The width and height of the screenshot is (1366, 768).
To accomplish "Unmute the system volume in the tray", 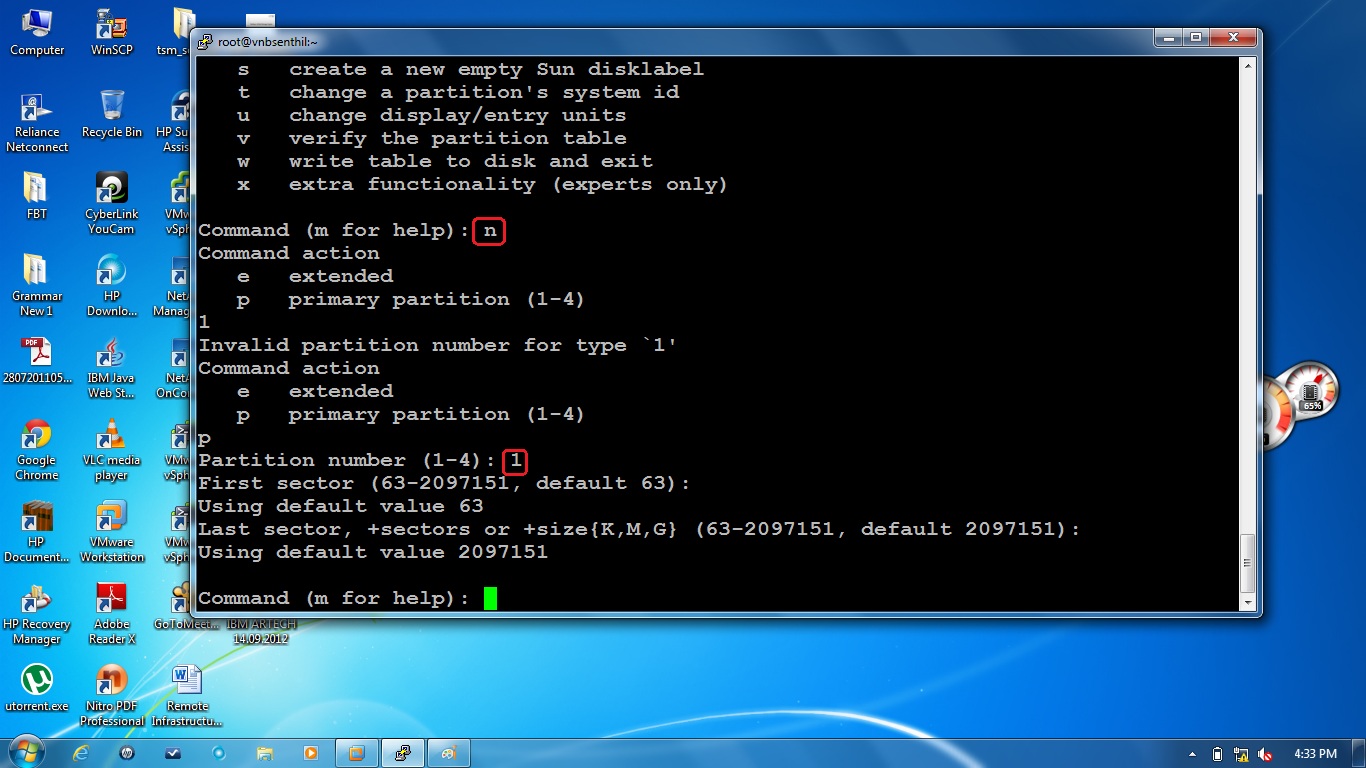I will (1263, 753).
